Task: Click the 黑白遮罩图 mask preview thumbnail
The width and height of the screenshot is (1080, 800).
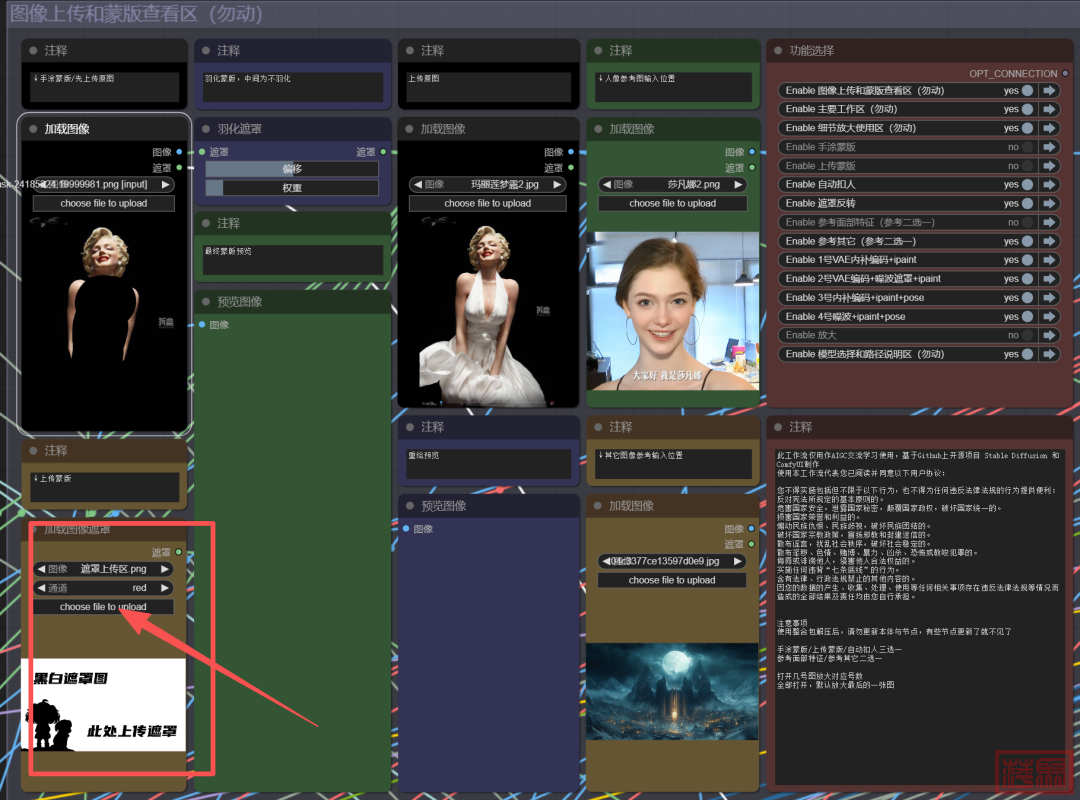Action: pyautogui.click(x=103, y=704)
